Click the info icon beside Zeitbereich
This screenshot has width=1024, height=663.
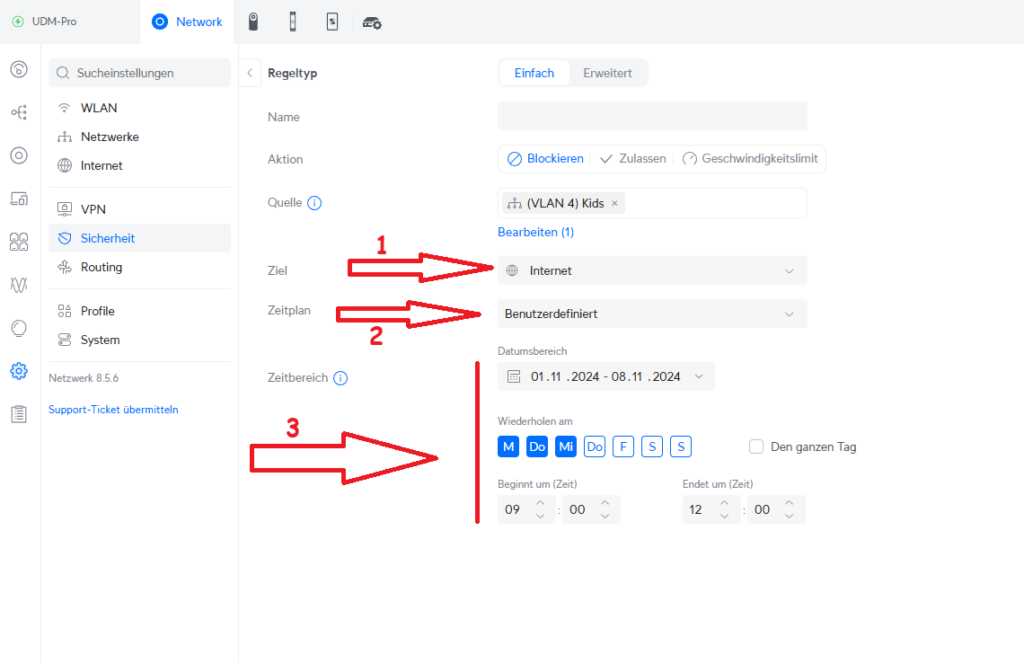coord(340,379)
